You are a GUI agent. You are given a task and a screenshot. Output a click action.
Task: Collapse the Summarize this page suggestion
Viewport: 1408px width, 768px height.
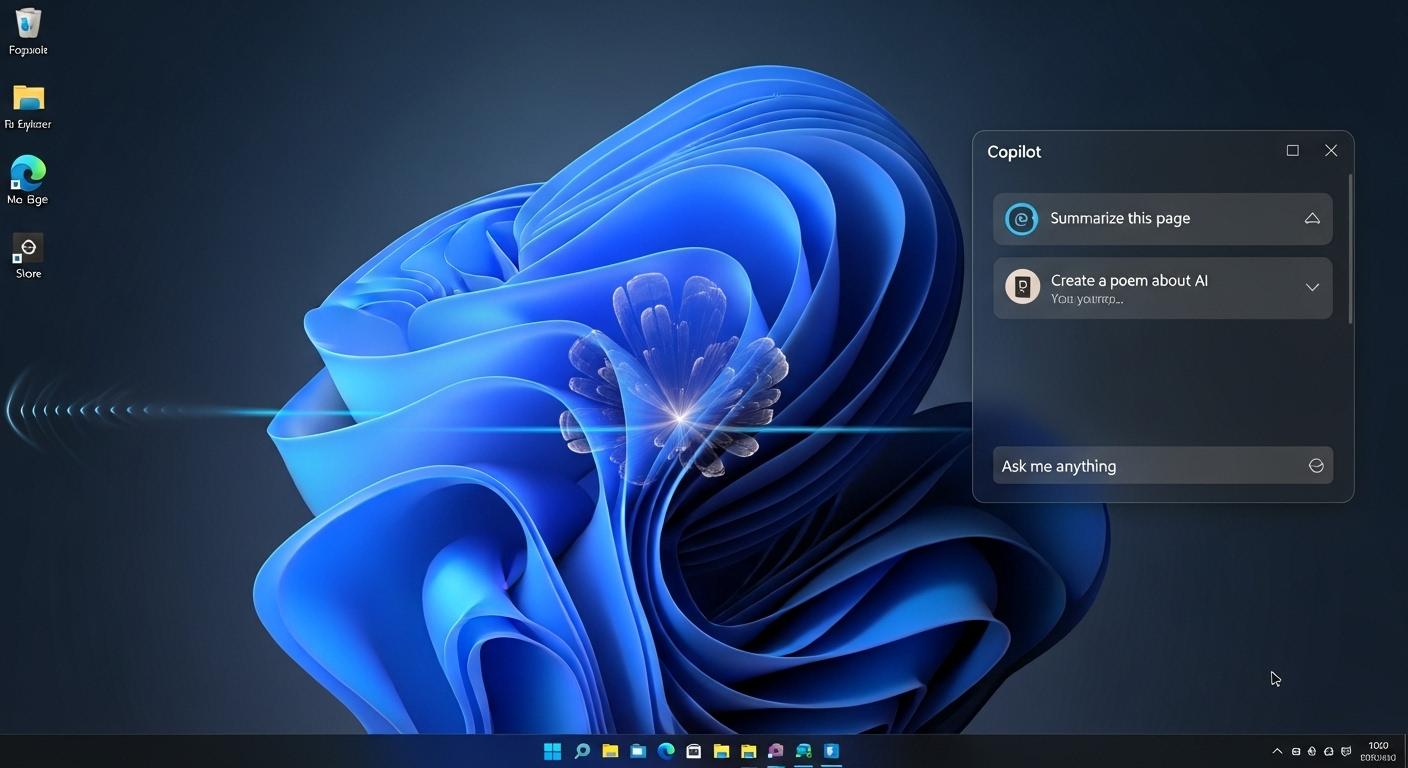coord(1312,217)
